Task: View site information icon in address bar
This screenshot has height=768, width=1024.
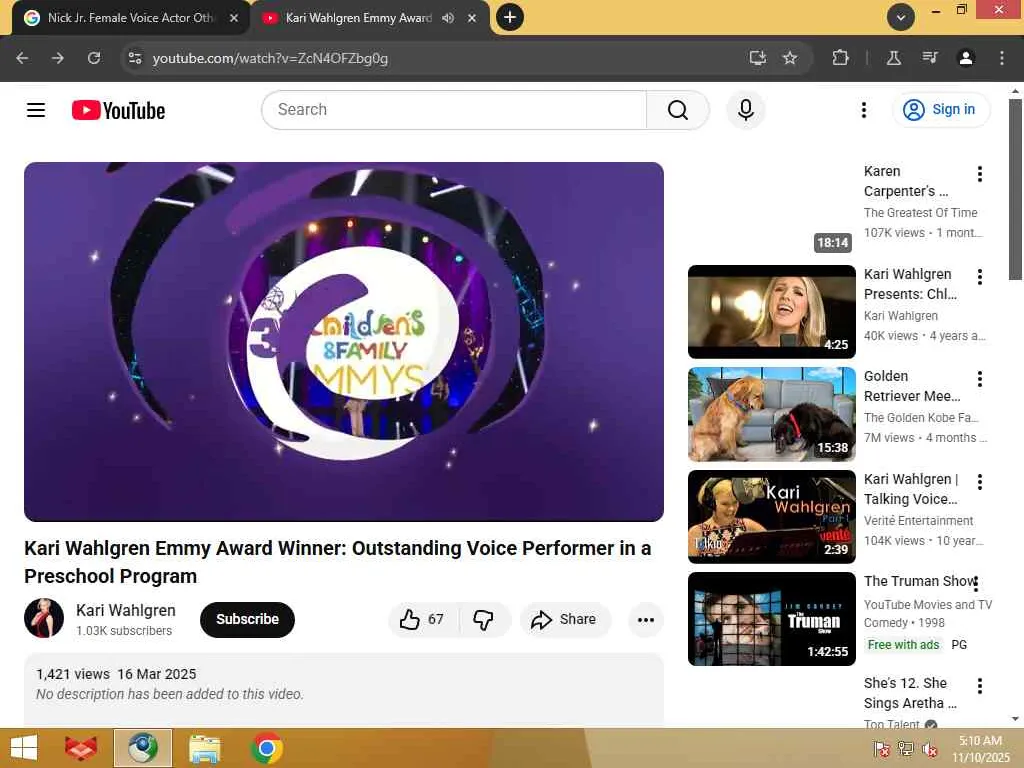Action: click(x=135, y=58)
